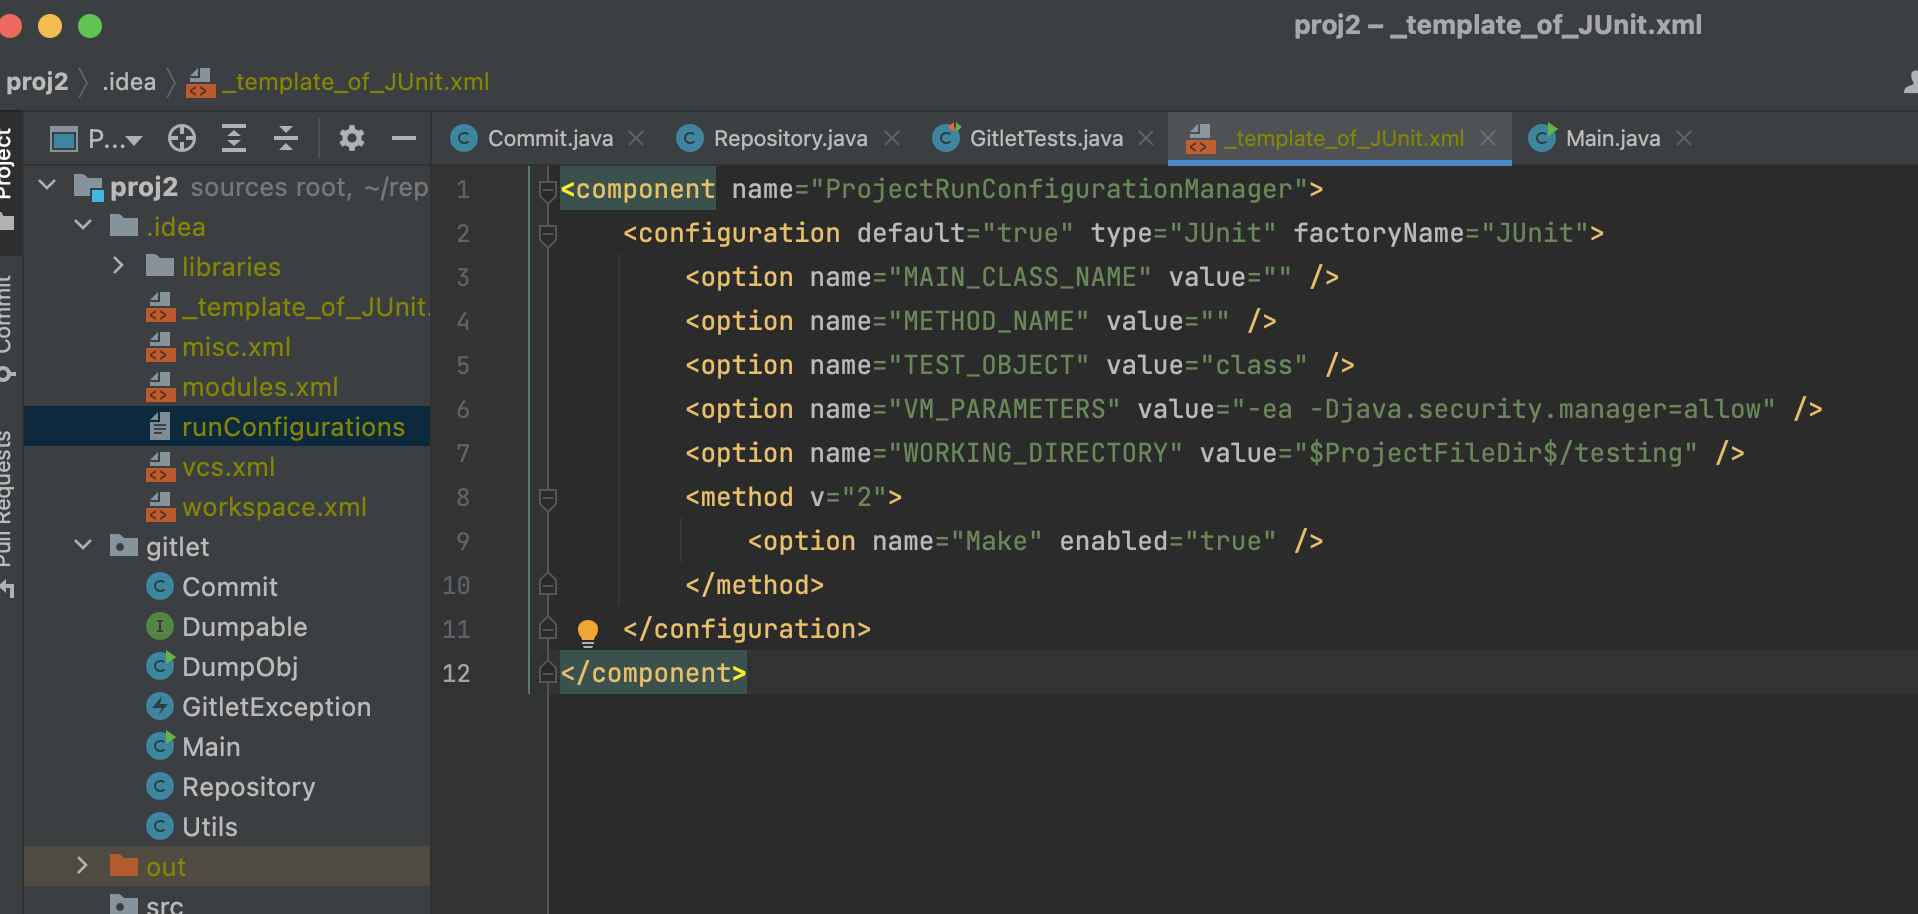Collapse the .idea folder
1918x914 pixels.
click(84, 226)
